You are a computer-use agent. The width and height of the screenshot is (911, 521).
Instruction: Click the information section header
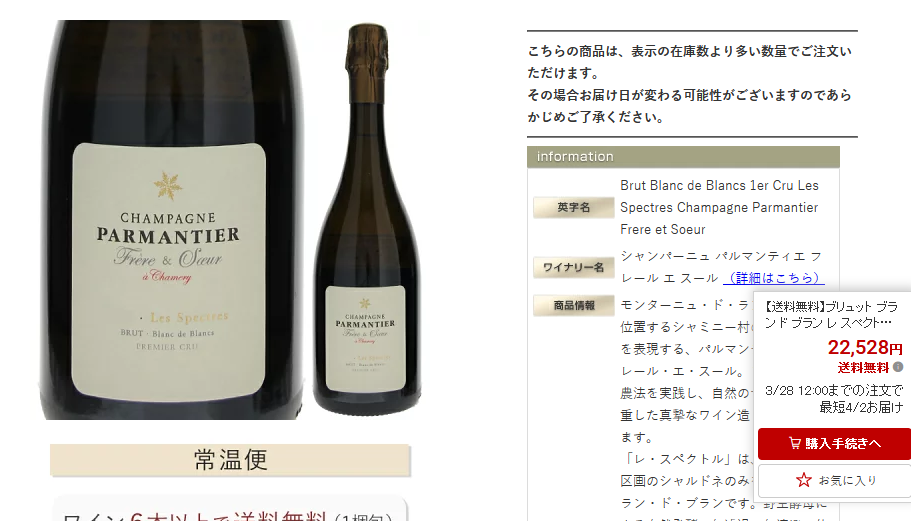[683, 157]
